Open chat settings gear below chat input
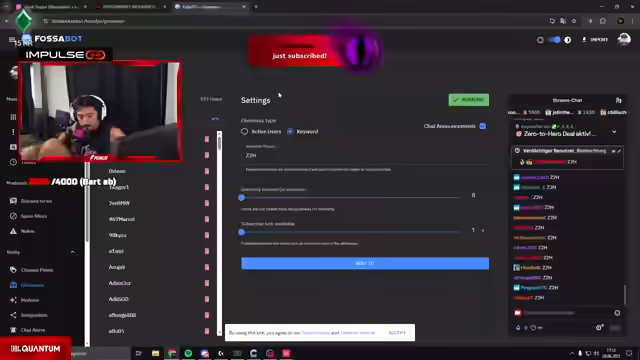640x360 pixels. pos(599,327)
